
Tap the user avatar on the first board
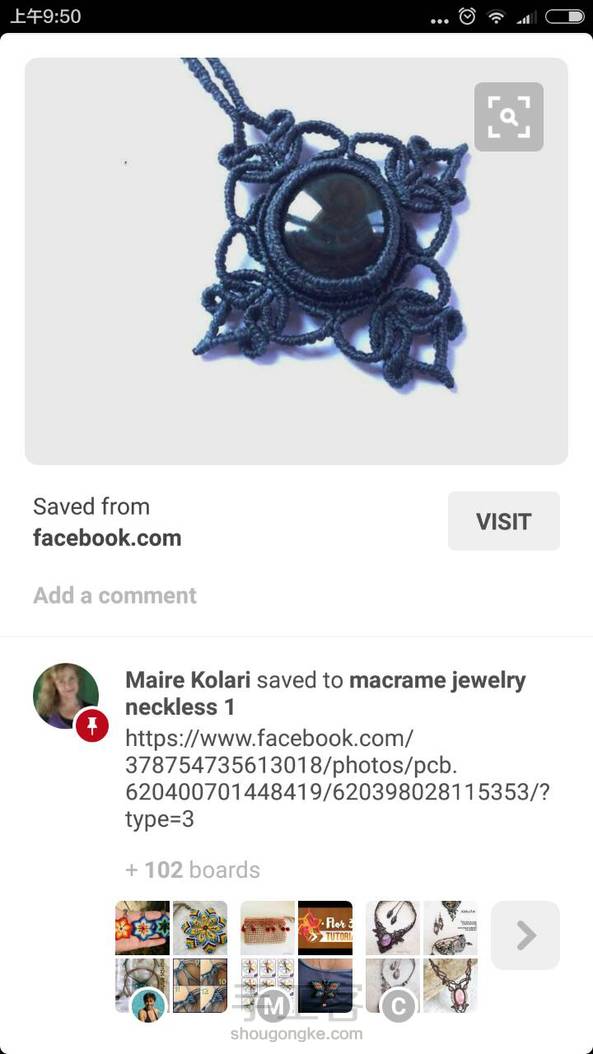(148, 1006)
